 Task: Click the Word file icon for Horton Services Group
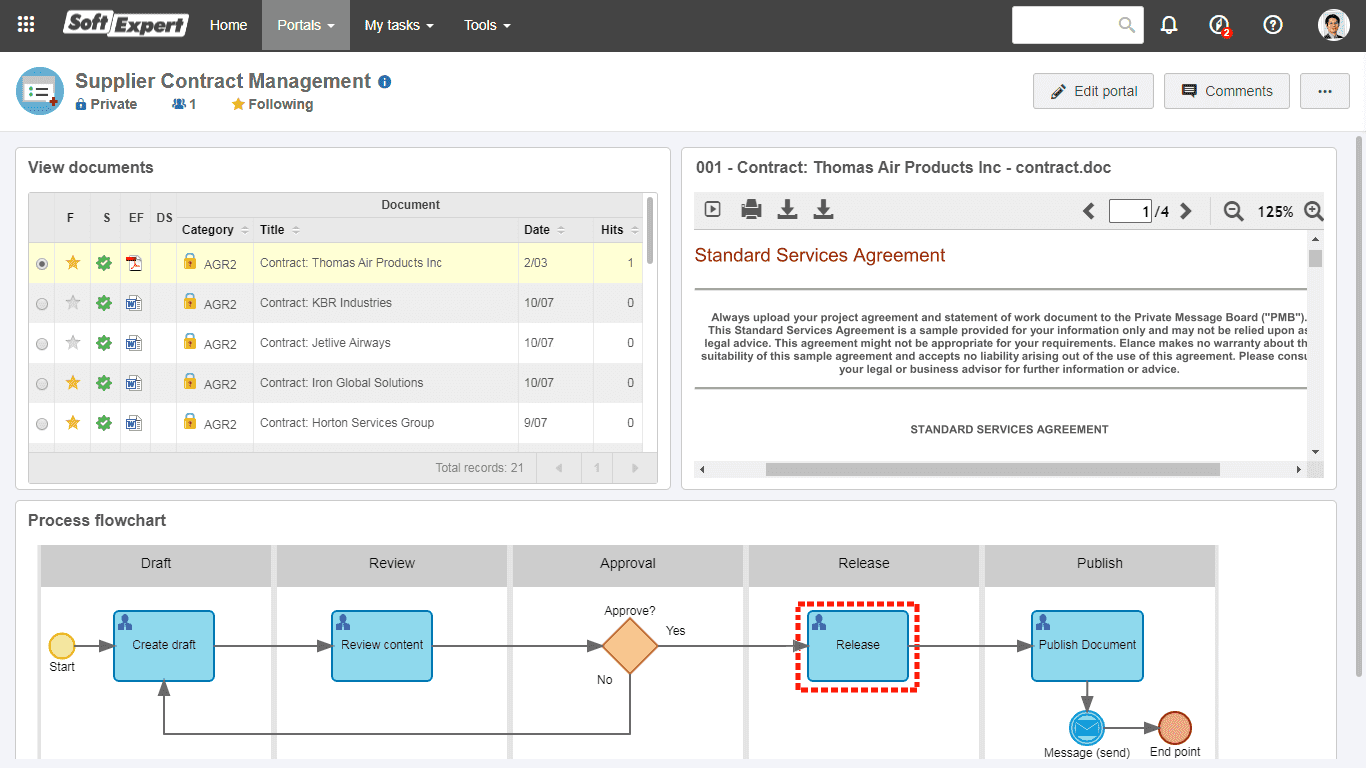pyautogui.click(x=134, y=423)
